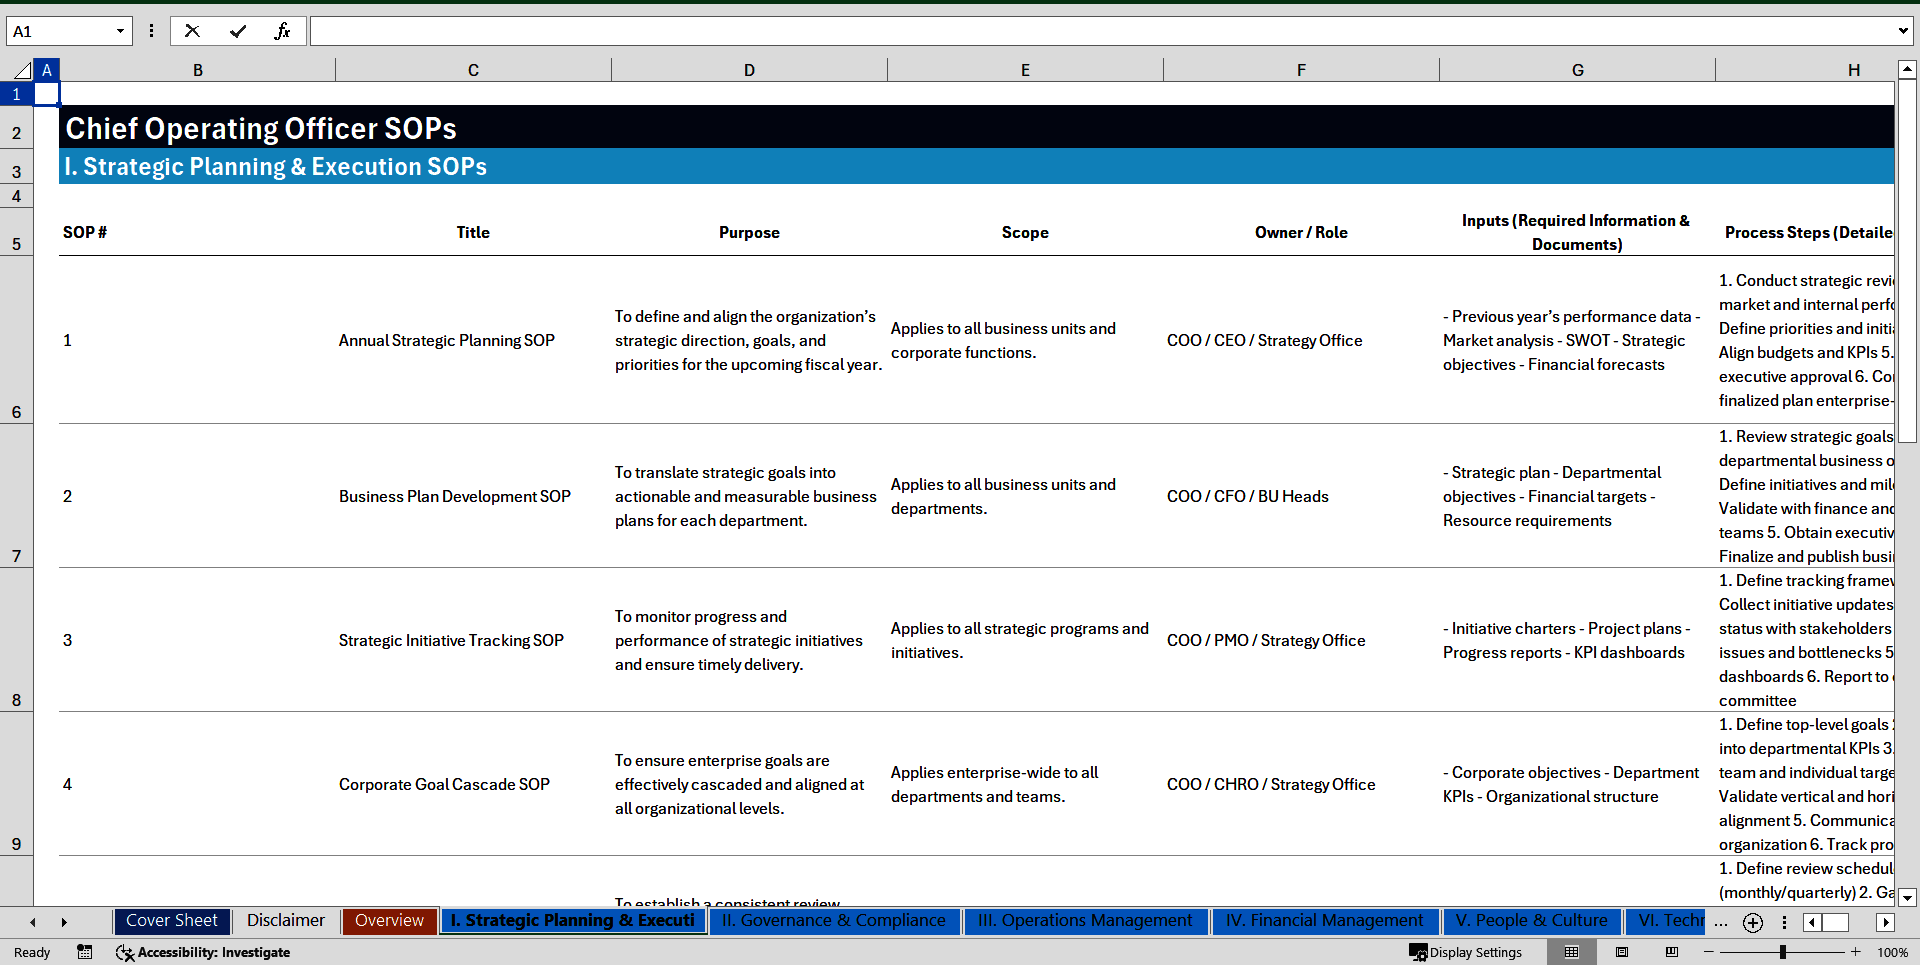Open Display Settings in status bar
The height and width of the screenshot is (966, 1920).
click(x=1466, y=952)
